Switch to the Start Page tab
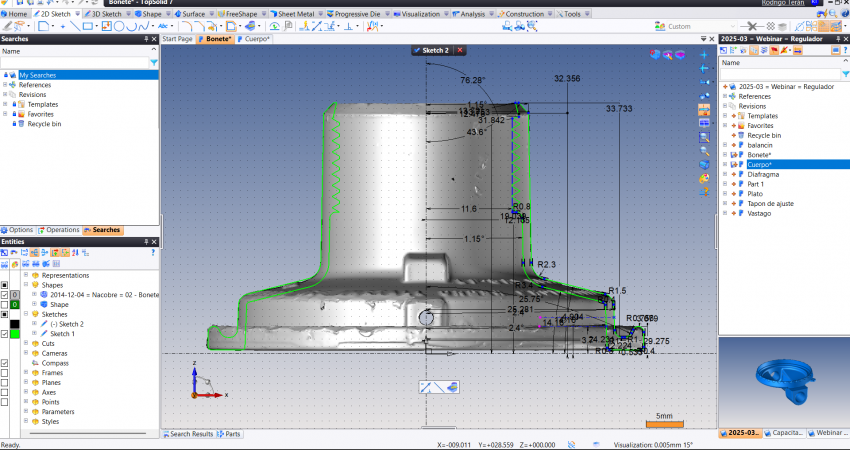This screenshot has height=450, width=850. coord(177,39)
